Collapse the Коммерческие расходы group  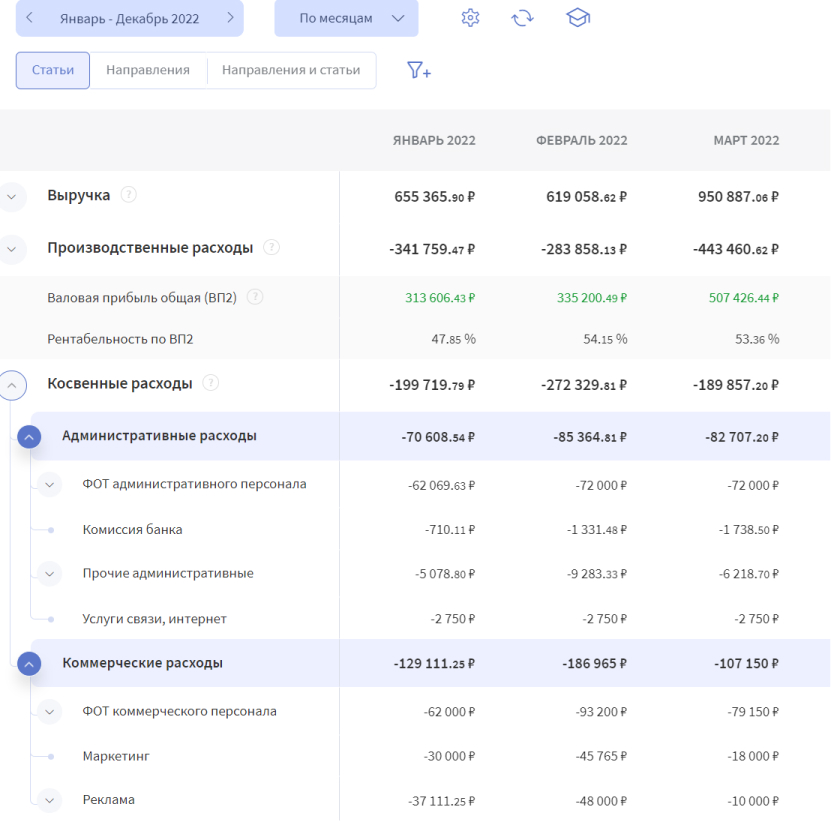[x=29, y=663]
